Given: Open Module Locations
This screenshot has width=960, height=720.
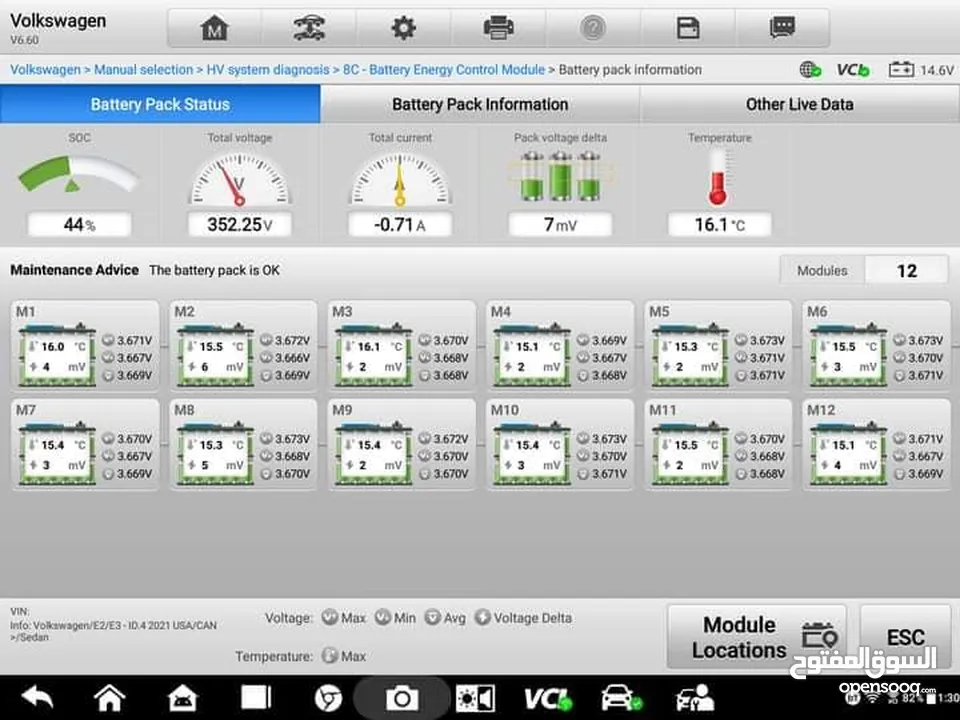Looking at the screenshot, I should tap(757, 637).
